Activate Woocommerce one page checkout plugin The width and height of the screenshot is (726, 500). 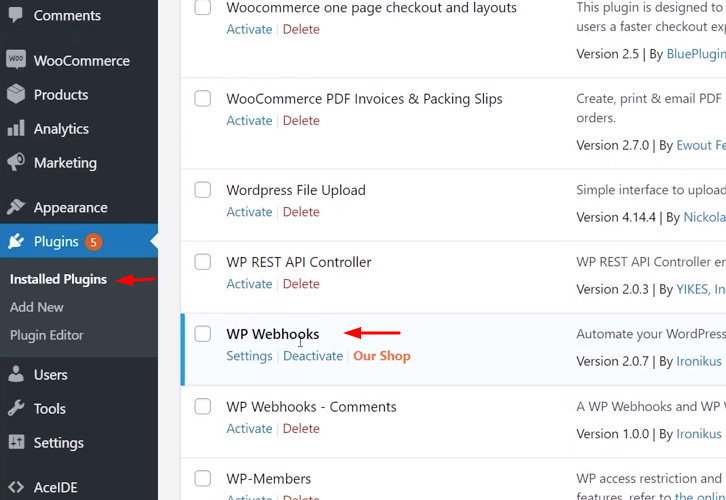click(x=249, y=29)
